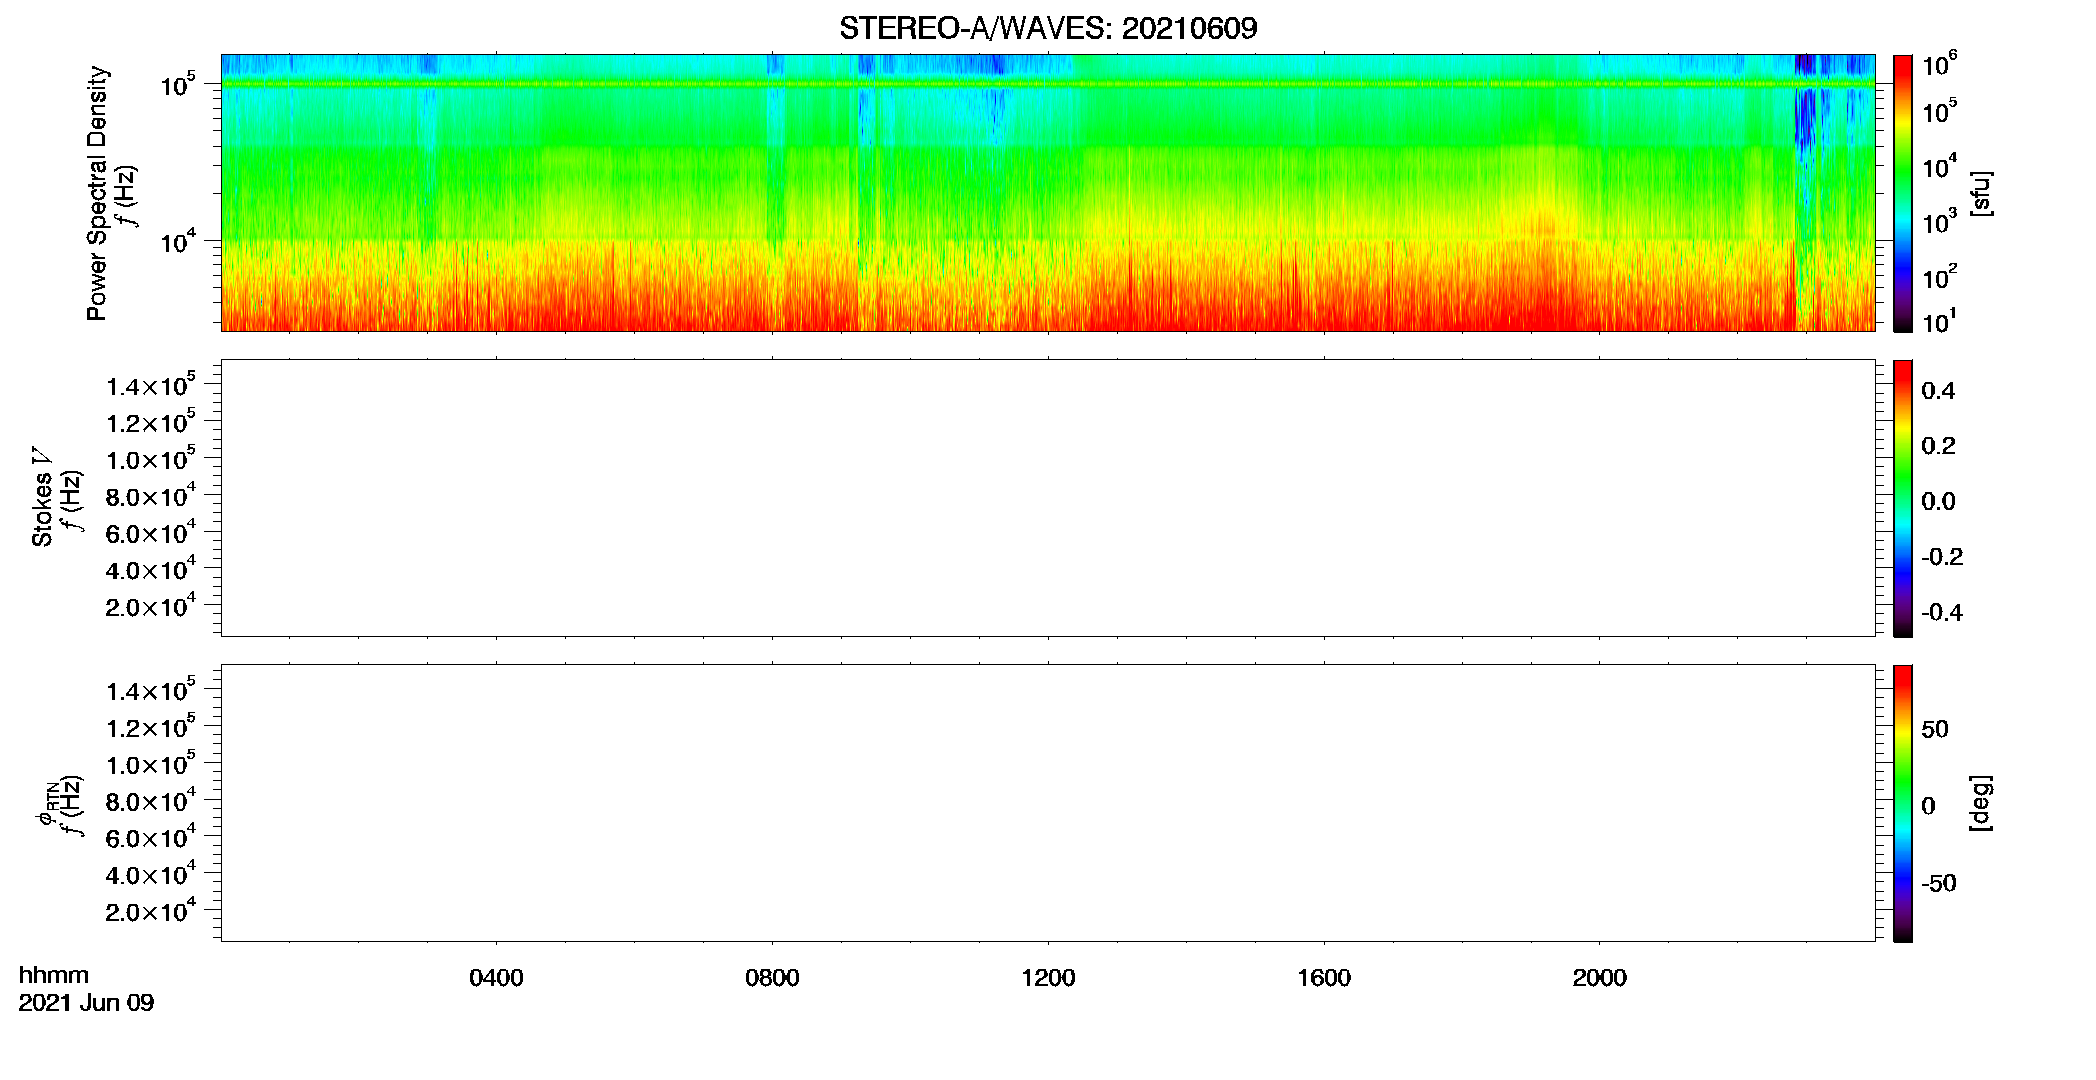Click the 1600 time tick label
The width and height of the screenshot is (2096, 1080).
1324,978
